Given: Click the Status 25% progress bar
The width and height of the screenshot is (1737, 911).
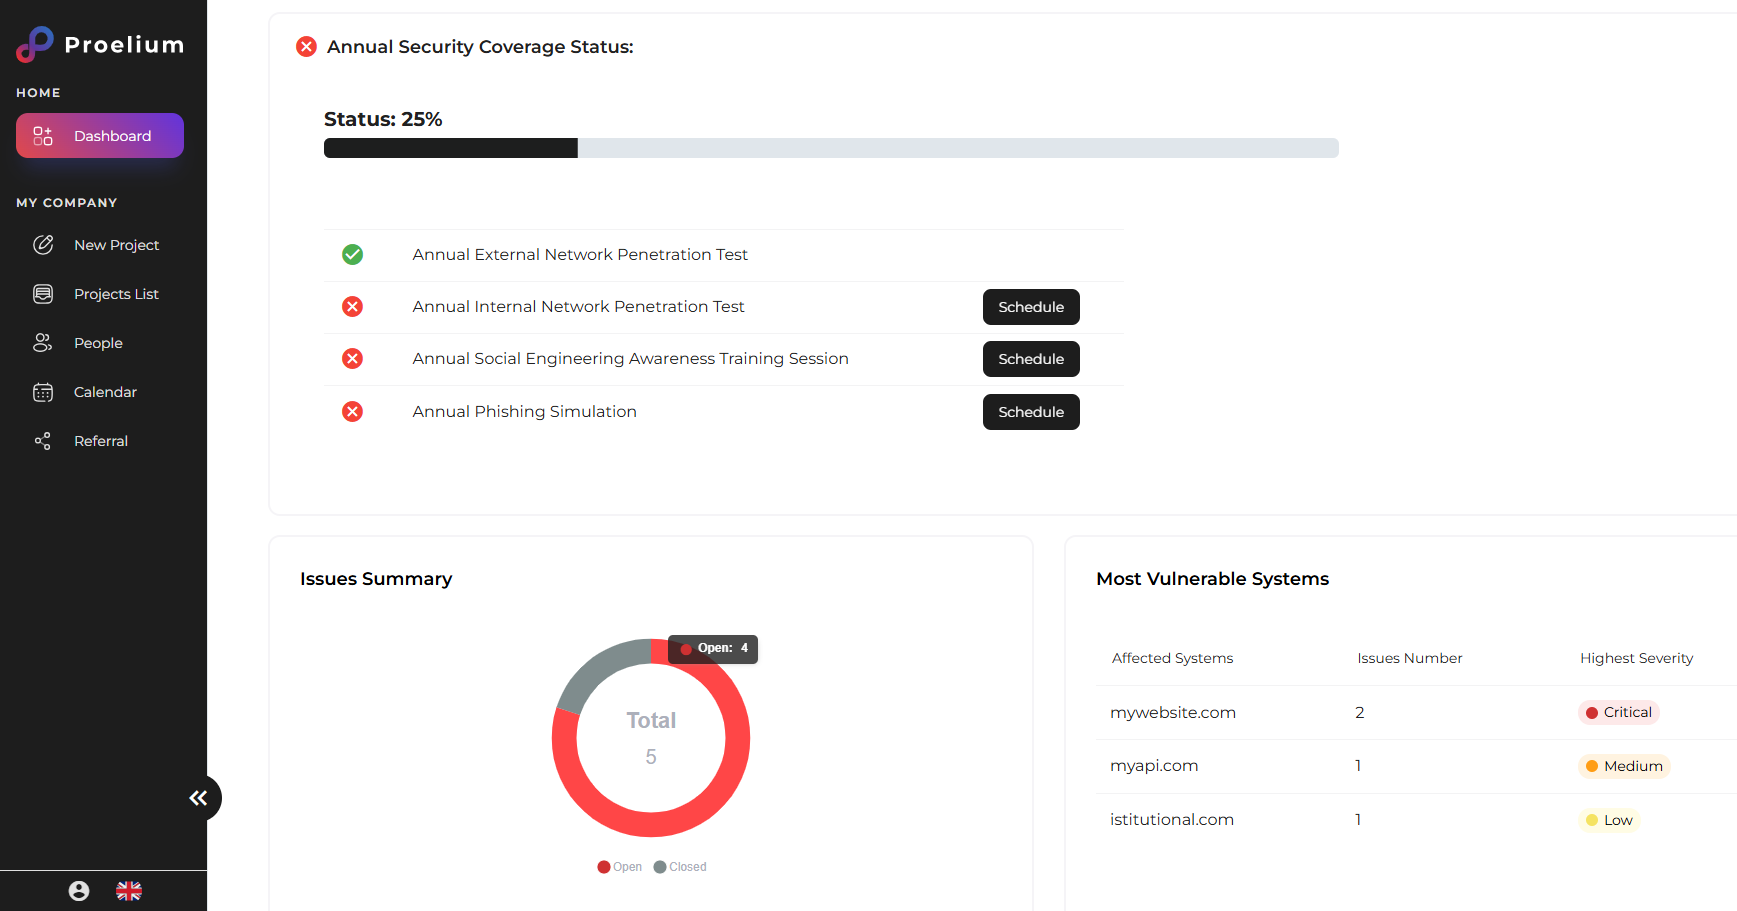Looking at the screenshot, I should coord(830,148).
